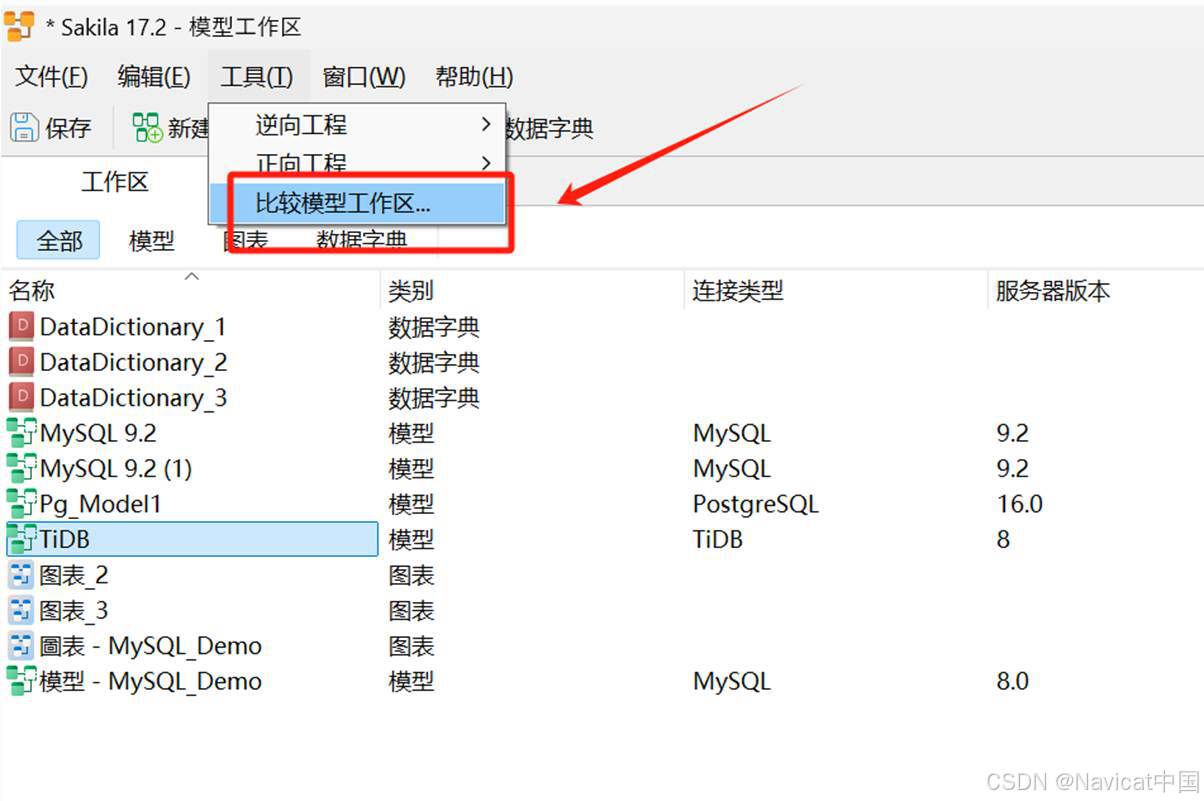This screenshot has width=1204, height=801.
Task: Click the MySQL 9.2 model icon
Action: [21, 433]
